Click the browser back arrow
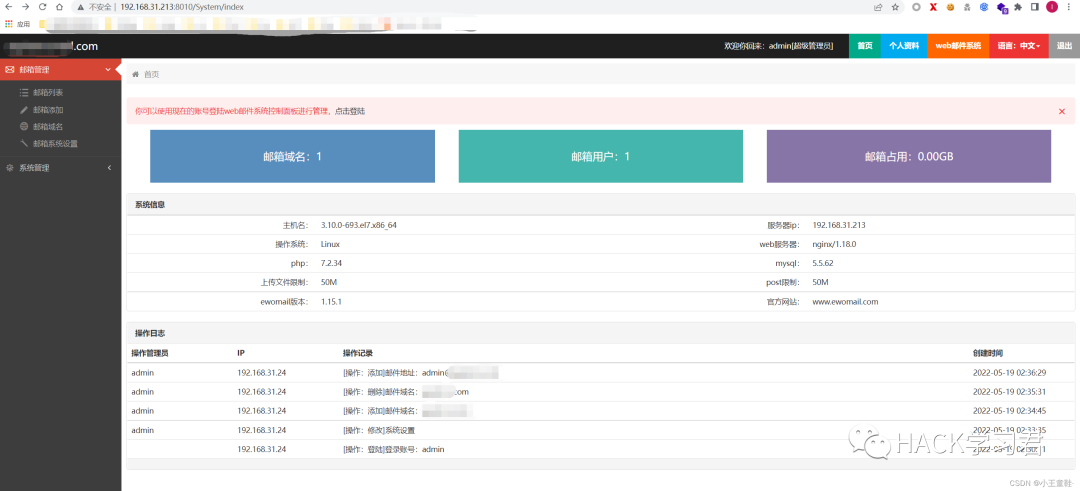This screenshot has height=491, width=1080. point(8,7)
